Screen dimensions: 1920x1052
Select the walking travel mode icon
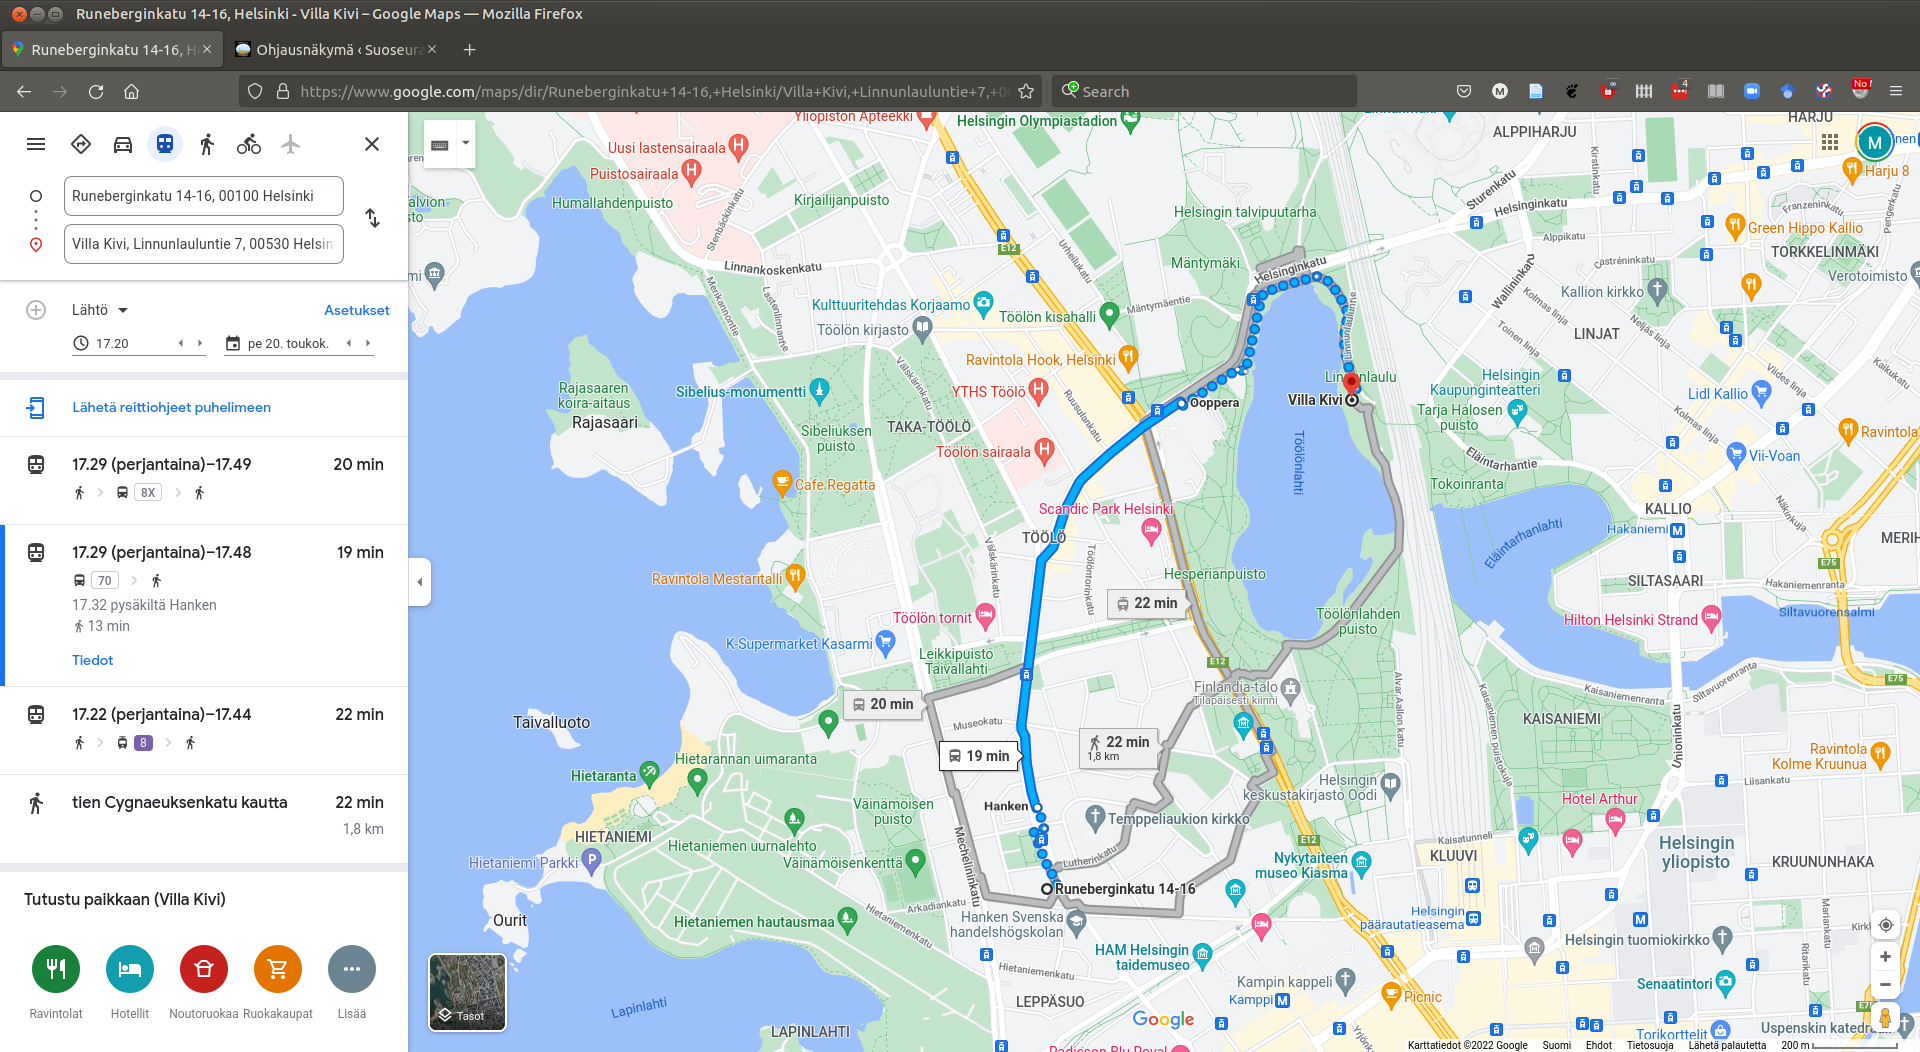207,145
